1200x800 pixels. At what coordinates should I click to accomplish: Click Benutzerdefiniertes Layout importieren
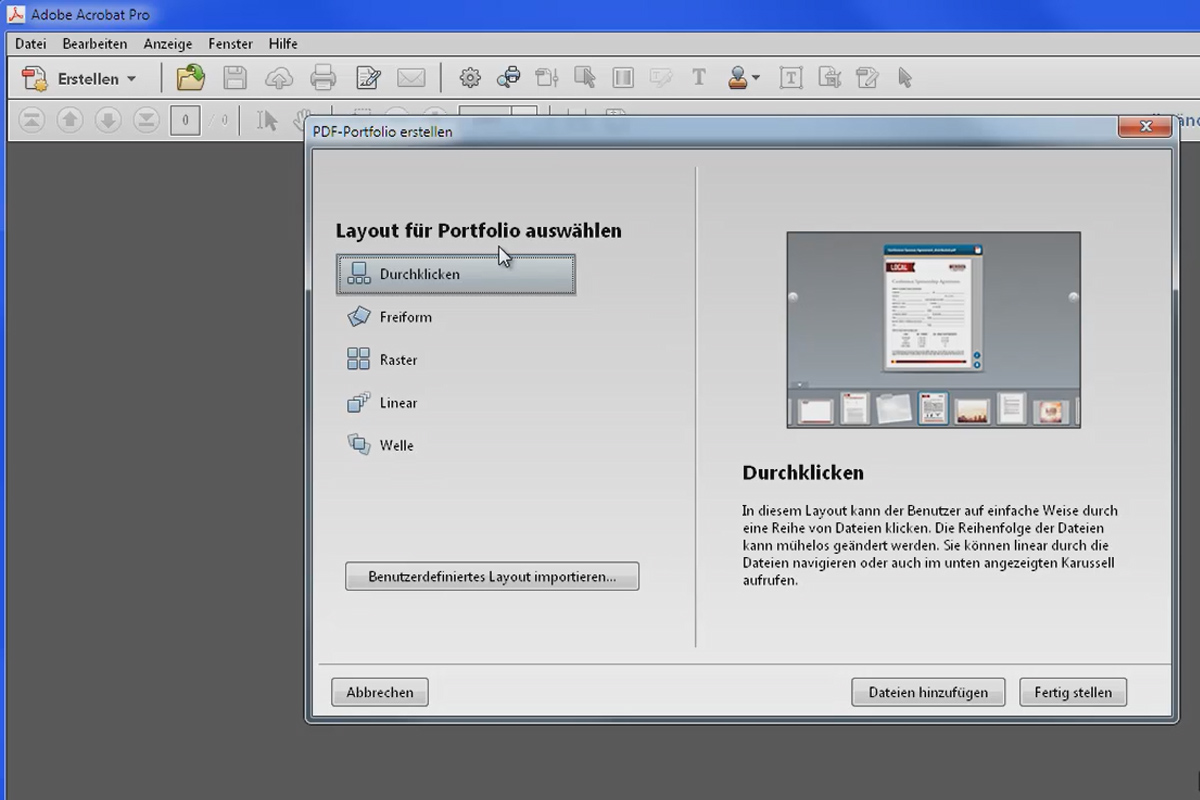tap(492, 576)
